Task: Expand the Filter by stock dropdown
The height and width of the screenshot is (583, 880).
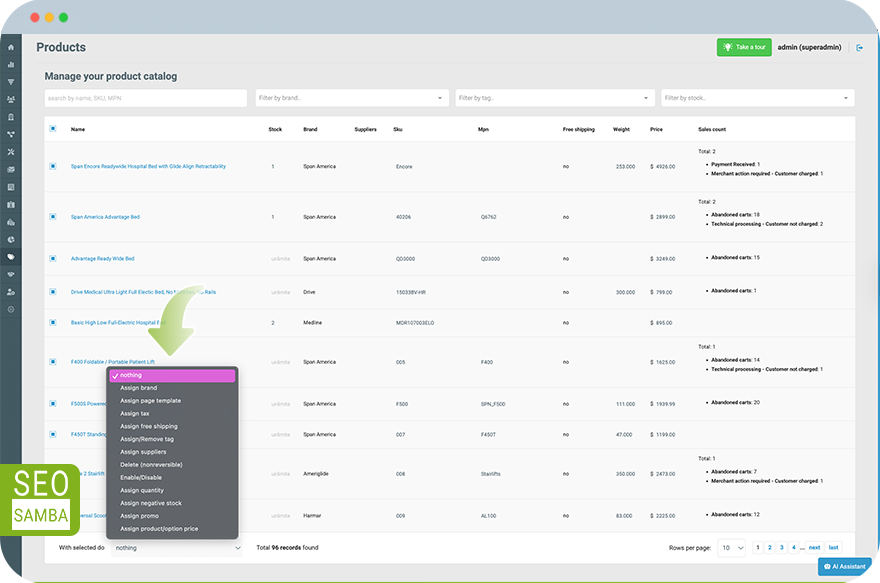Action: pos(758,98)
